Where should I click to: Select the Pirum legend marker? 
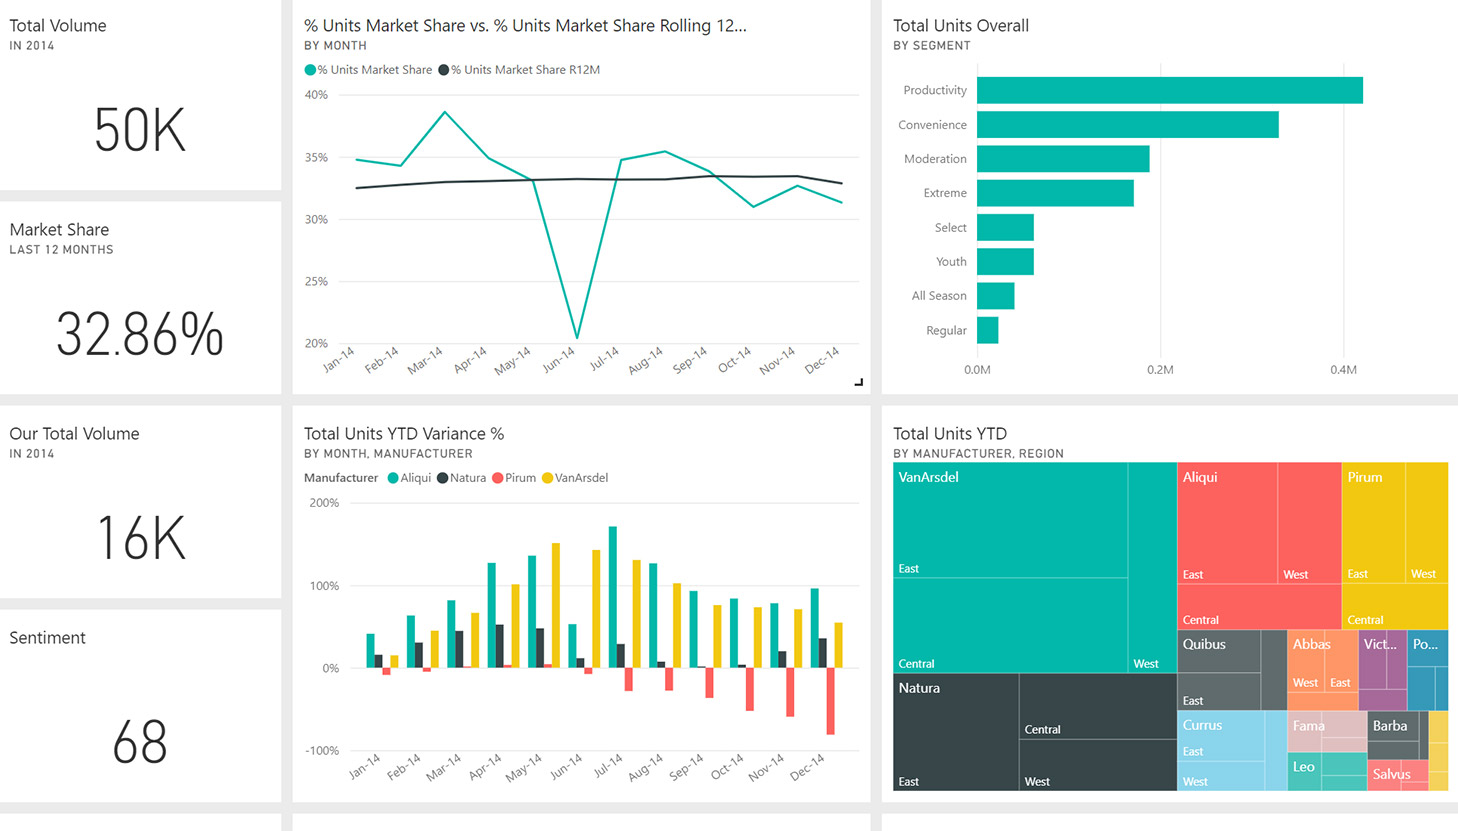pyautogui.click(x=498, y=478)
